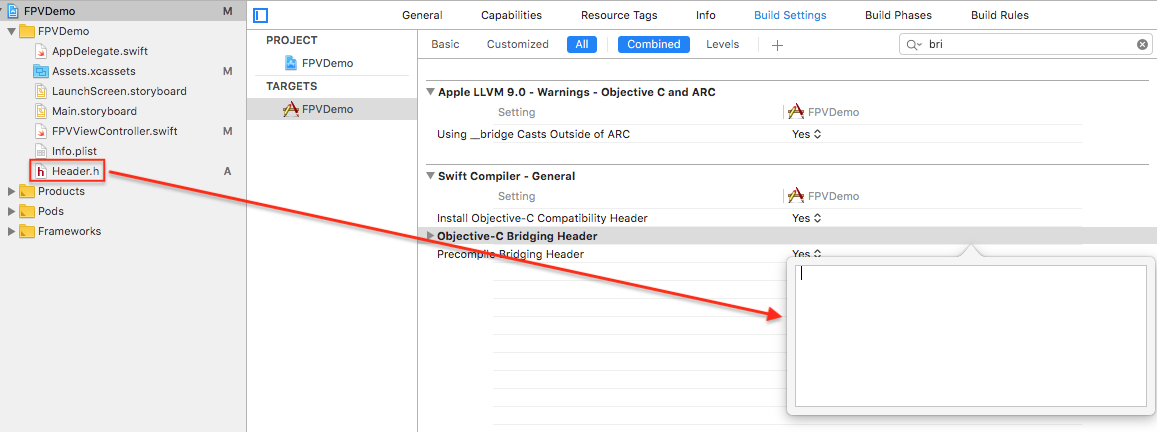Click the LaunchScreen.storyboard file icon

coord(41,92)
